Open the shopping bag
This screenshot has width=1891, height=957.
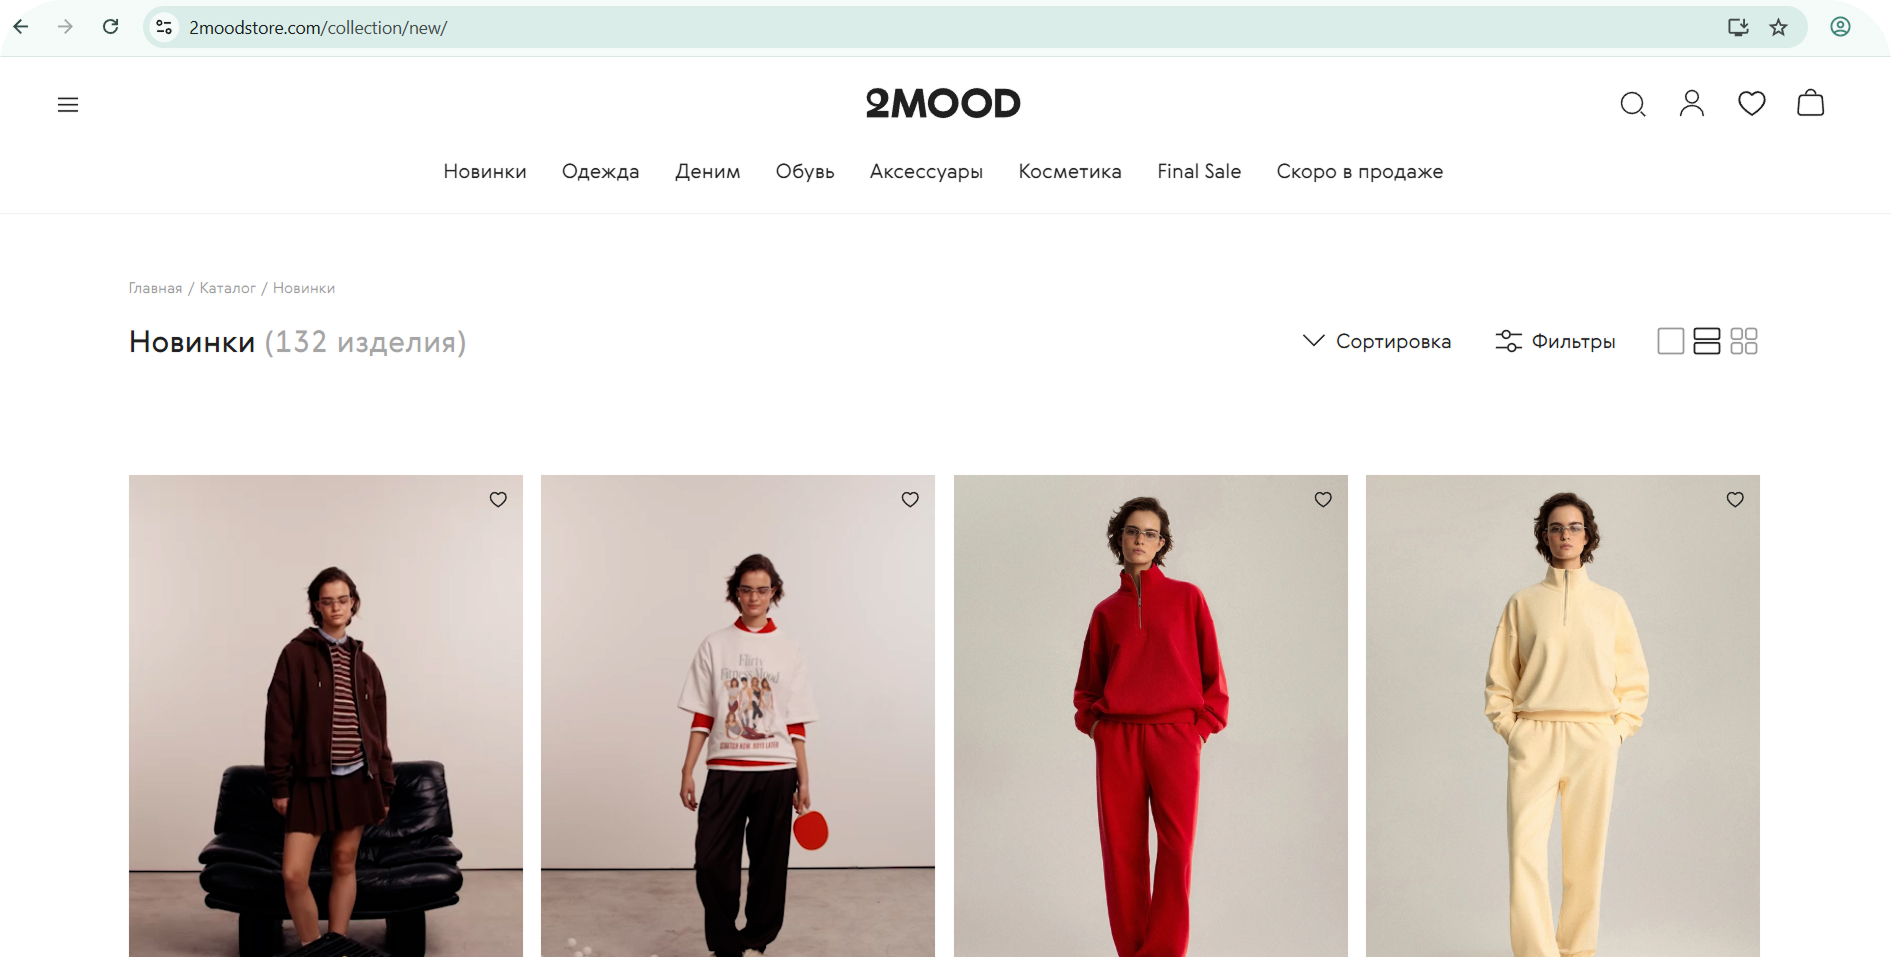tap(1811, 103)
